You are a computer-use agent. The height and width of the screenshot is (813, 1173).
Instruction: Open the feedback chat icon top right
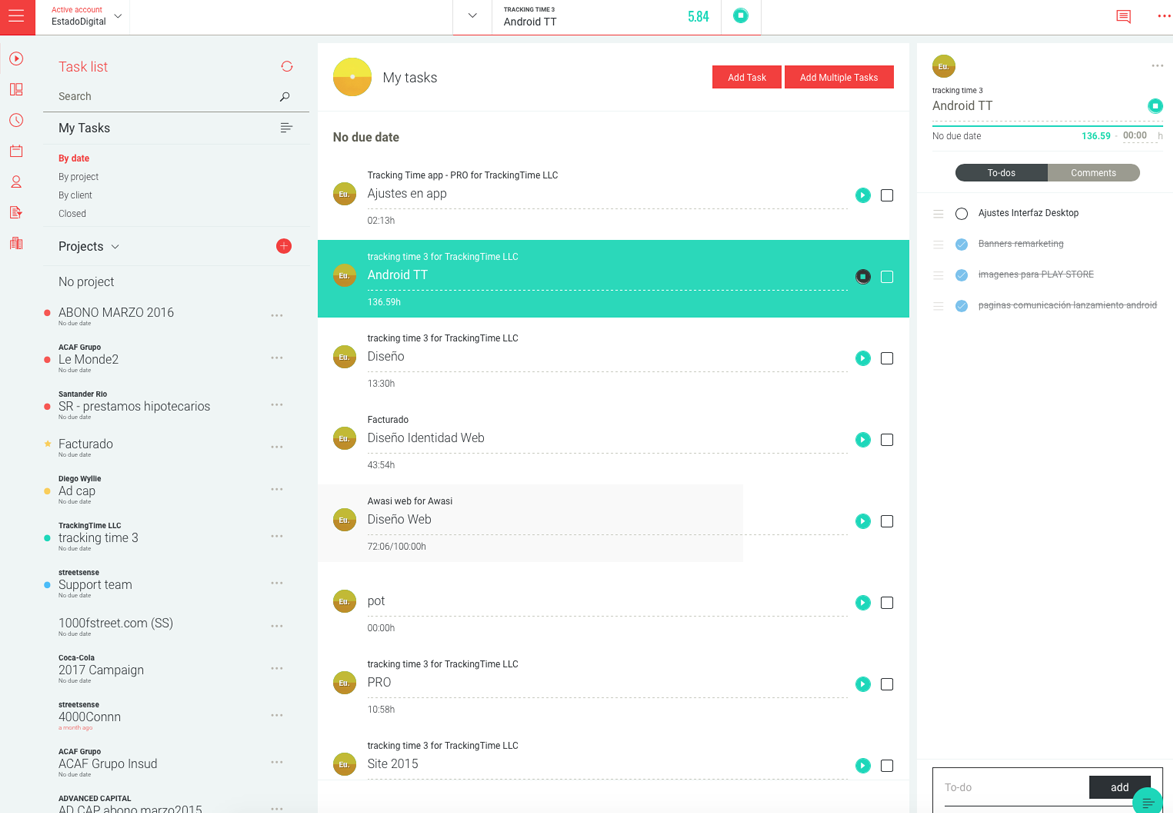[1122, 17]
